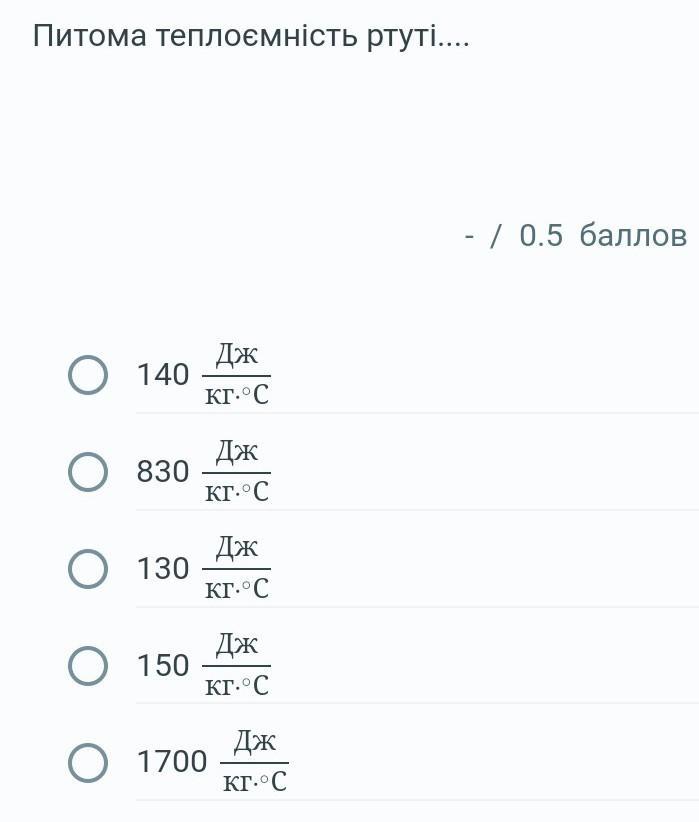
Task: Click the number 130 answer label
Action: (x=163, y=568)
